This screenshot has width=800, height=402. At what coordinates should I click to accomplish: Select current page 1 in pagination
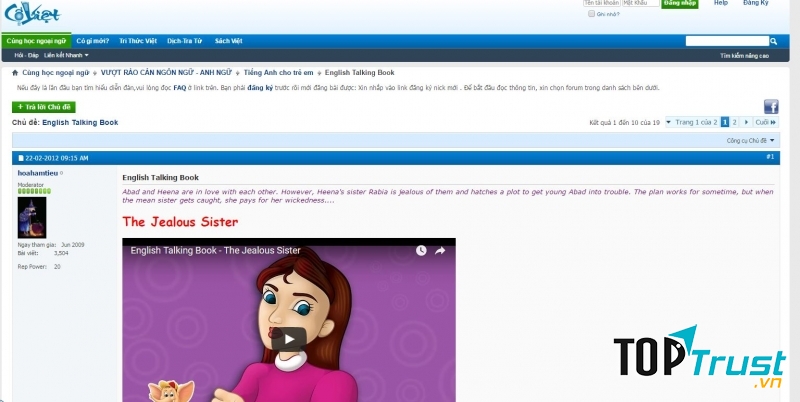(x=725, y=122)
